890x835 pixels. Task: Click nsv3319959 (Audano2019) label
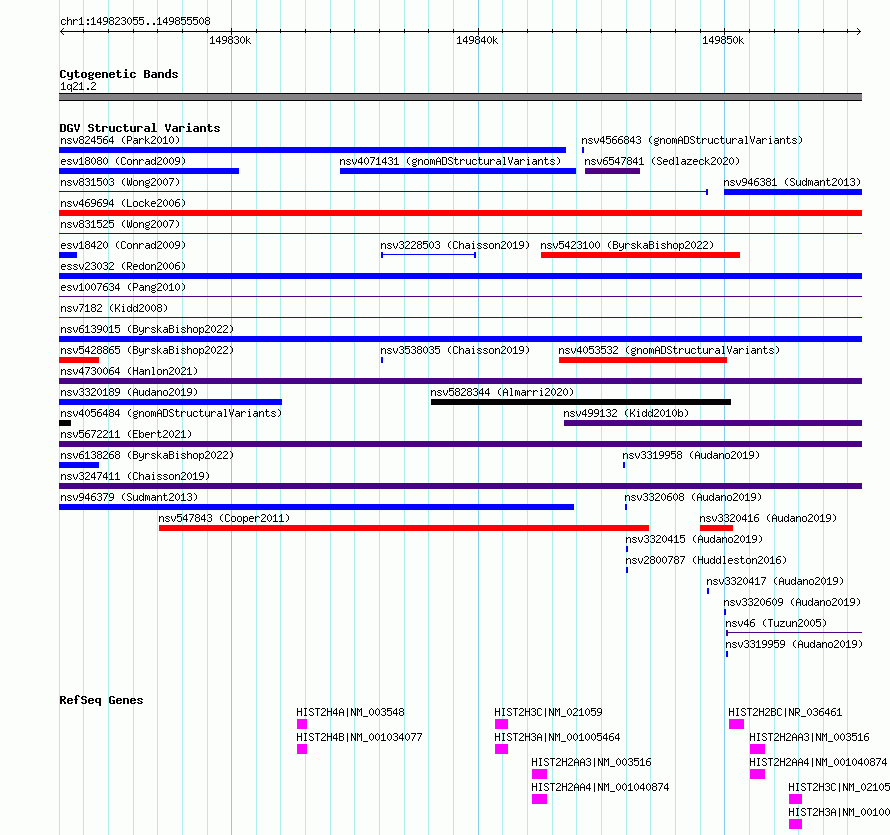(x=794, y=644)
